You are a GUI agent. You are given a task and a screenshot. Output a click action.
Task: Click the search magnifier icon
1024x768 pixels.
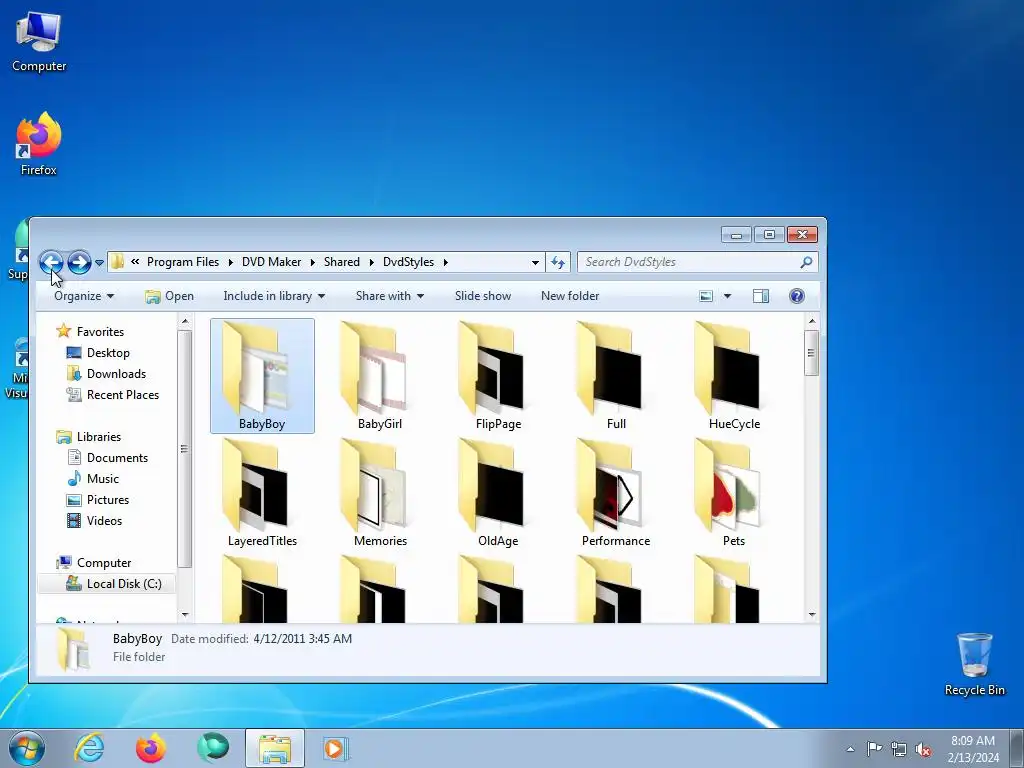[x=807, y=262]
